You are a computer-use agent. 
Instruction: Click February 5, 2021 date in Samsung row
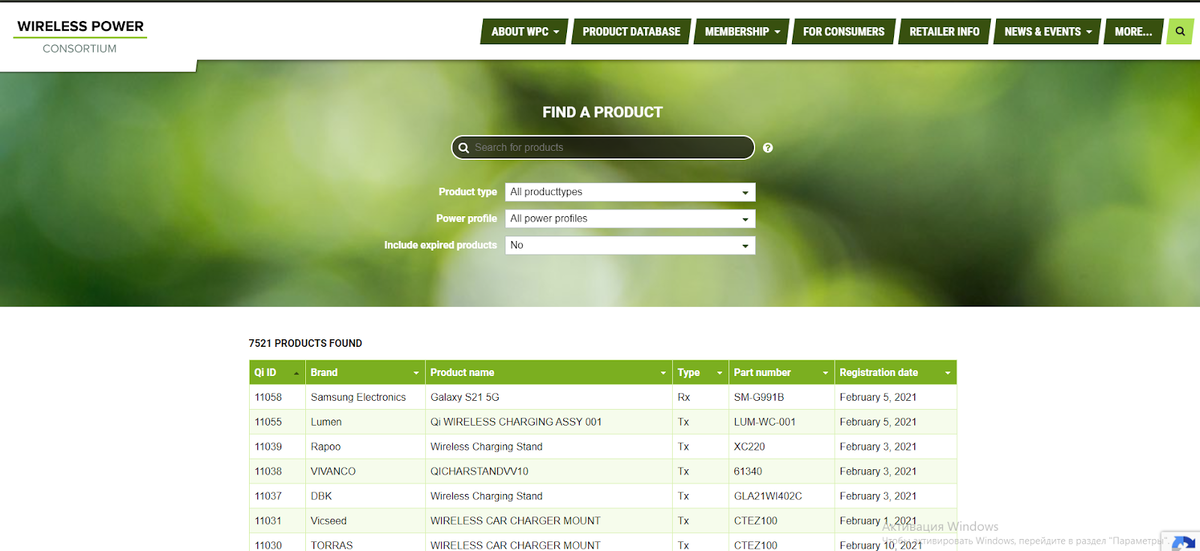[x=878, y=397]
